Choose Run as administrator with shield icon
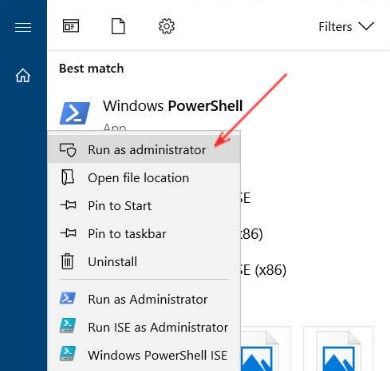Image resolution: width=390 pixels, height=371 pixels. 144,150
